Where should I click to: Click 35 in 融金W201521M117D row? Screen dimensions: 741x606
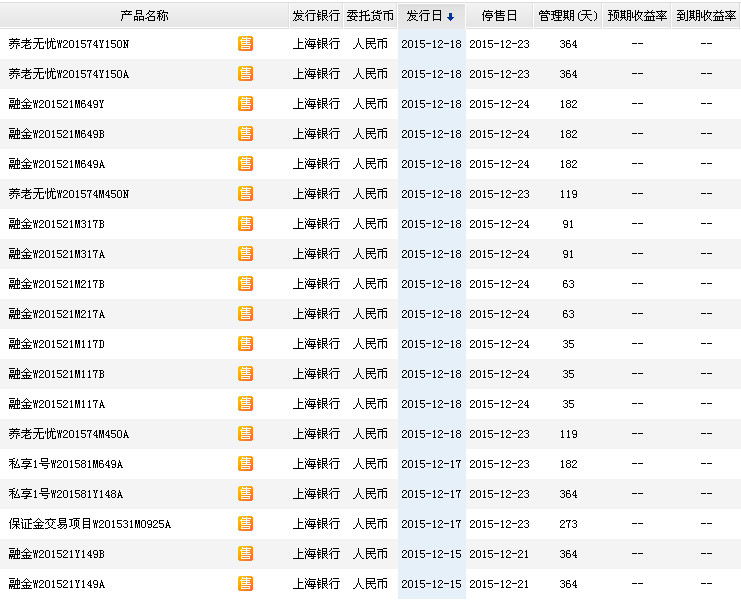point(568,344)
